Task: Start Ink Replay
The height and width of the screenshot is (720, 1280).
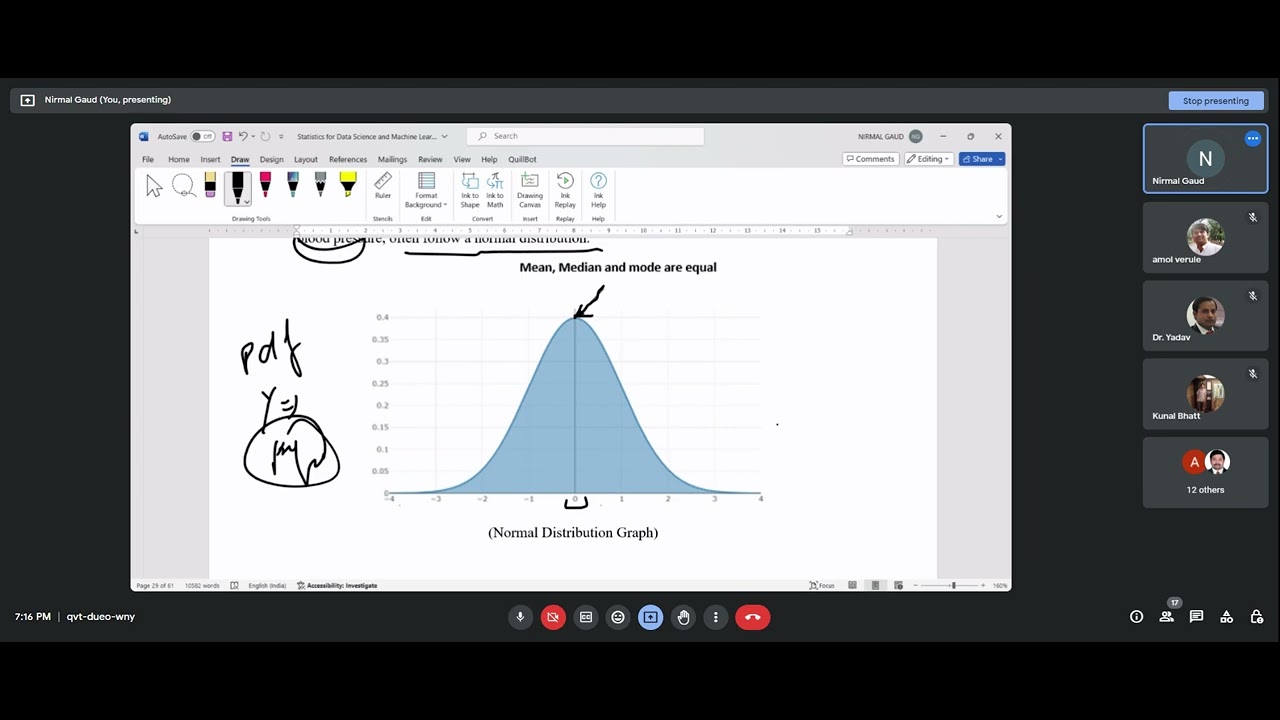Action: point(565,190)
